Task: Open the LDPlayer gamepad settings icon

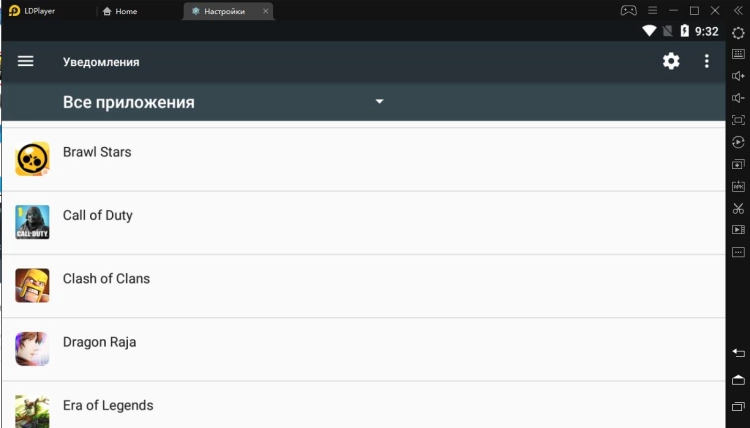Action: [628, 10]
